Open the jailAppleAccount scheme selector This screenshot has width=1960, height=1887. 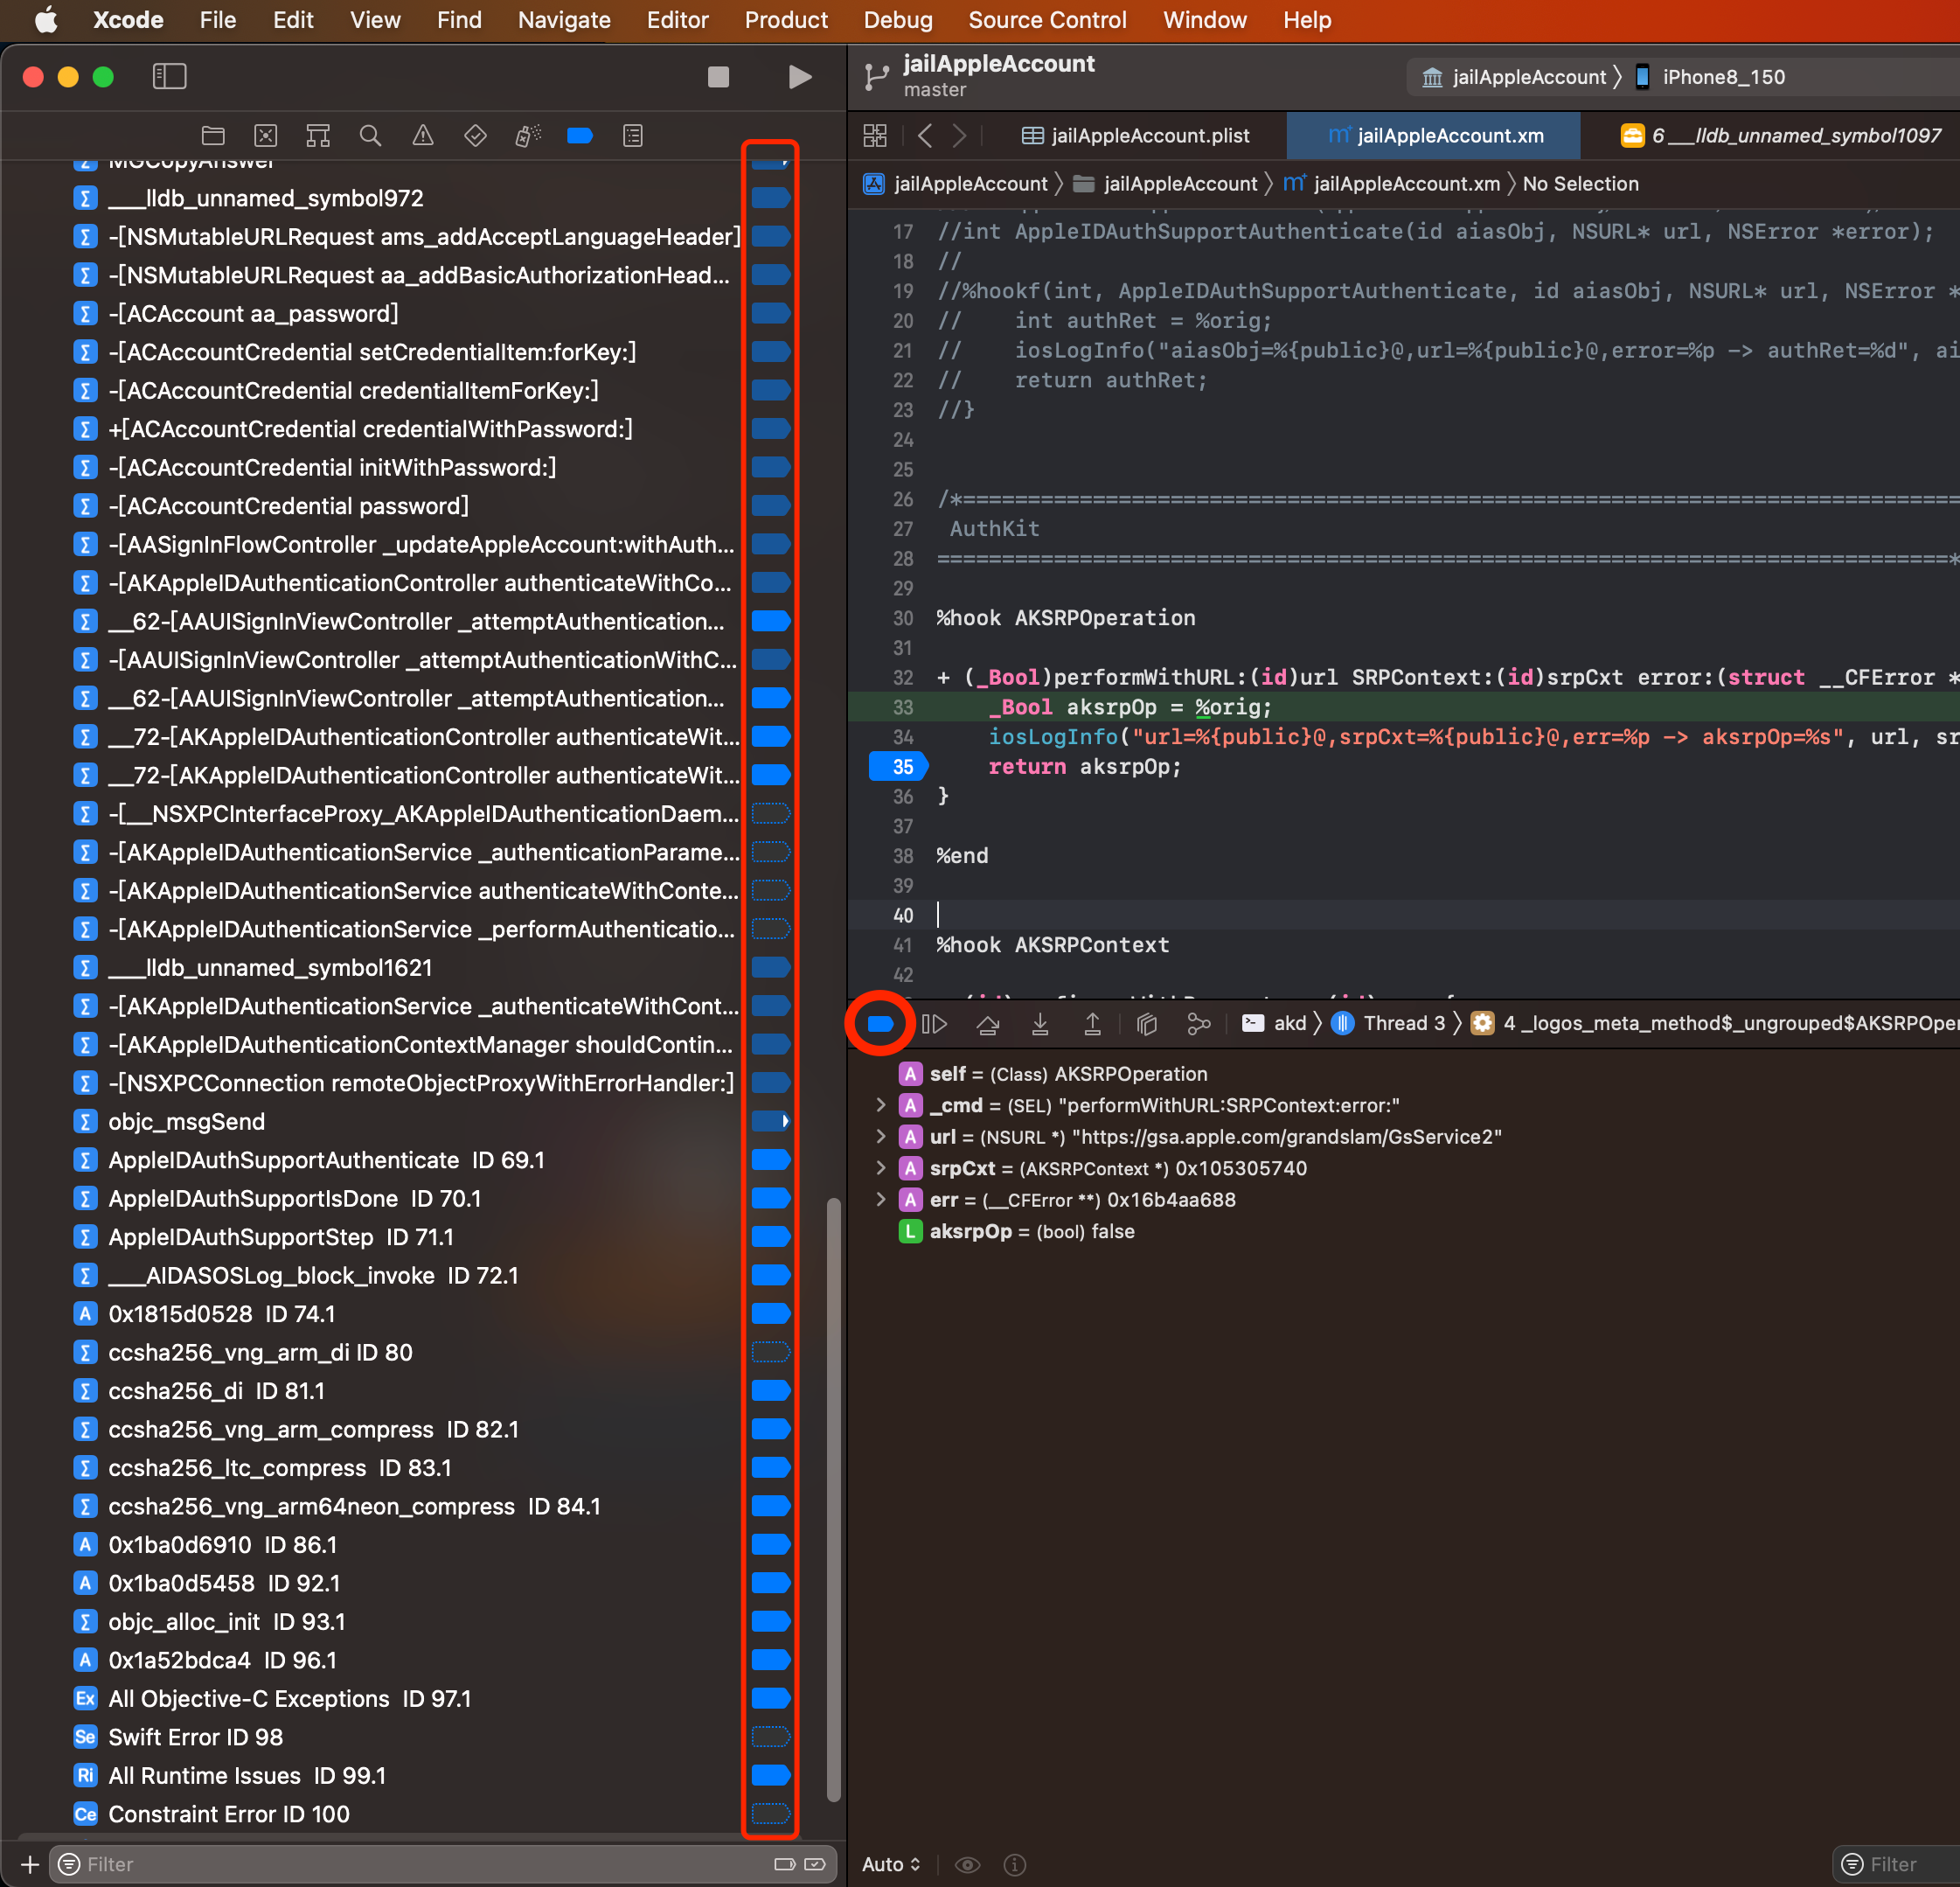tap(1514, 77)
